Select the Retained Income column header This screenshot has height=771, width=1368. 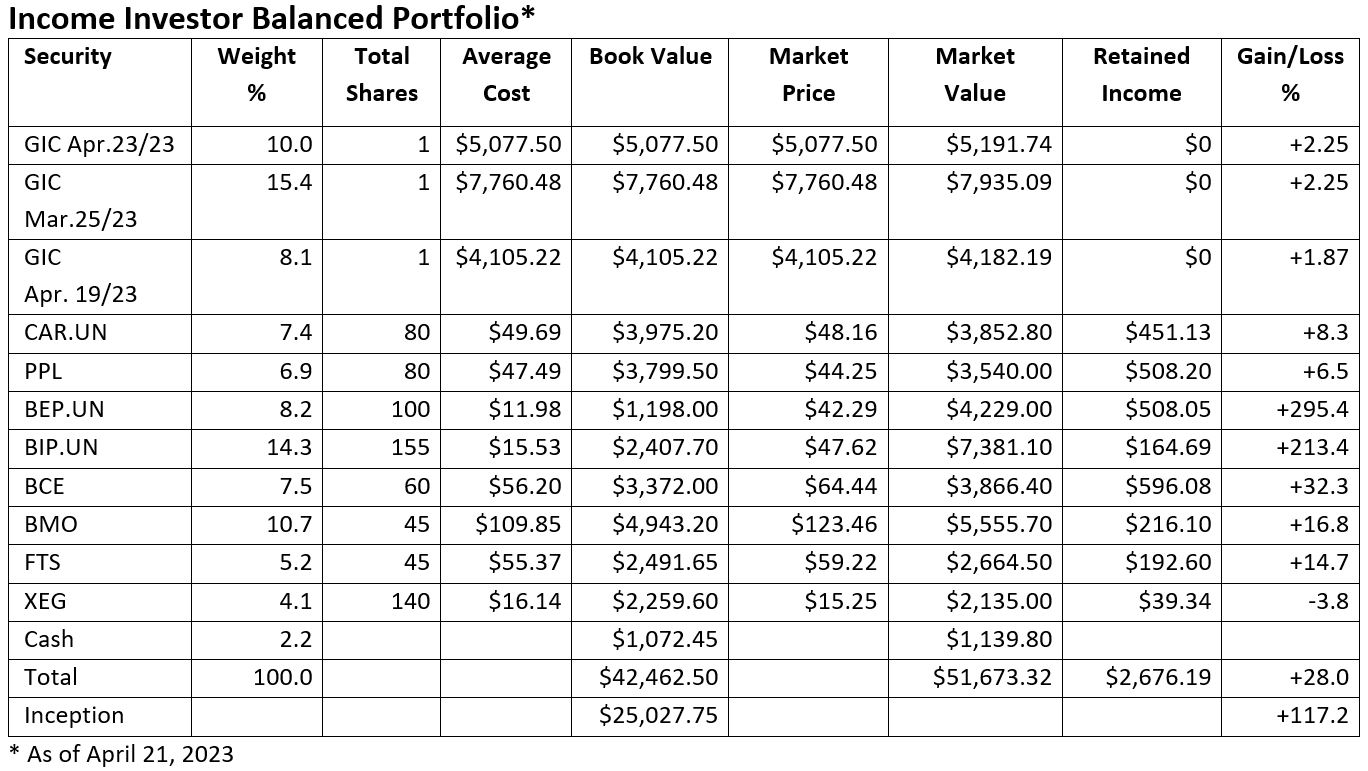[1141, 75]
